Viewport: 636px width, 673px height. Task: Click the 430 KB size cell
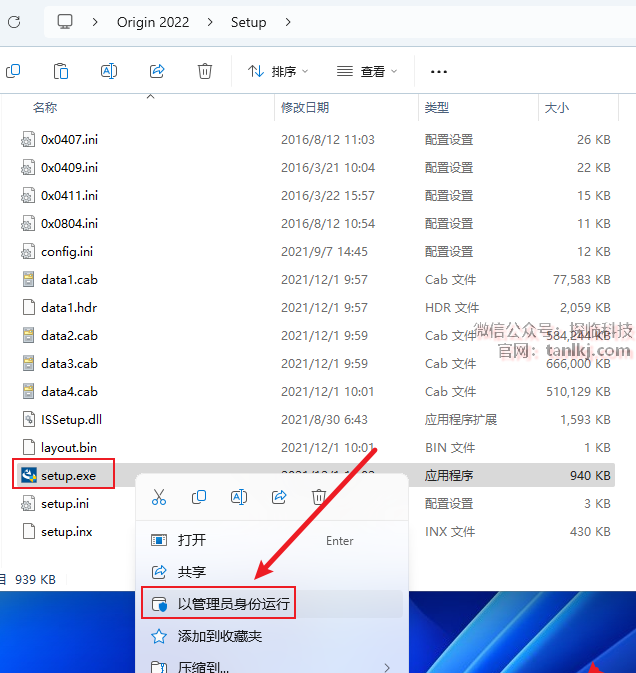pyautogui.click(x=590, y=531)
